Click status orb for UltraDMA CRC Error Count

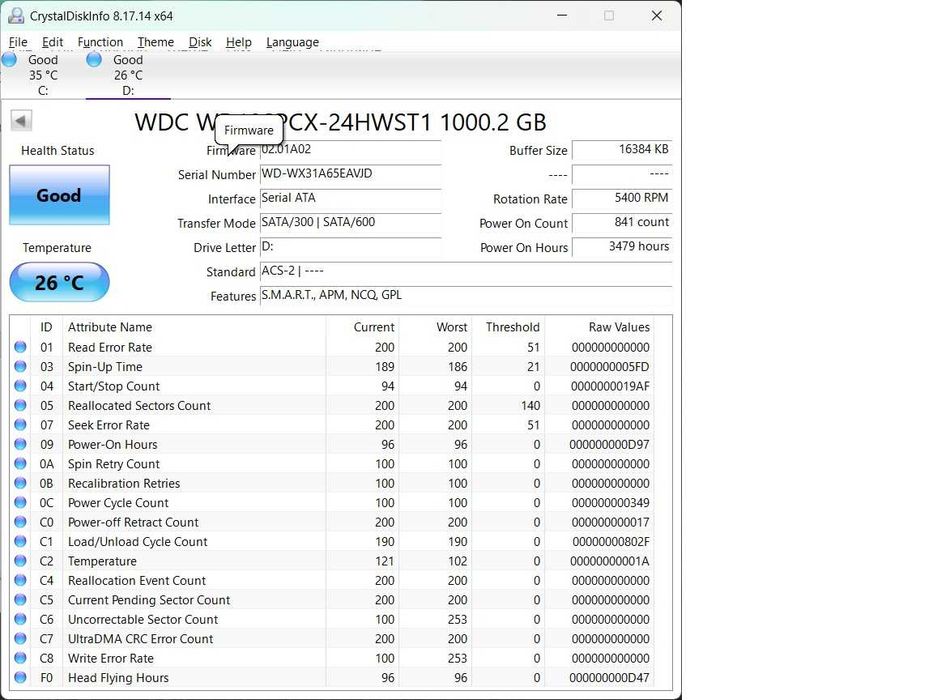click(x=20, y=638)
